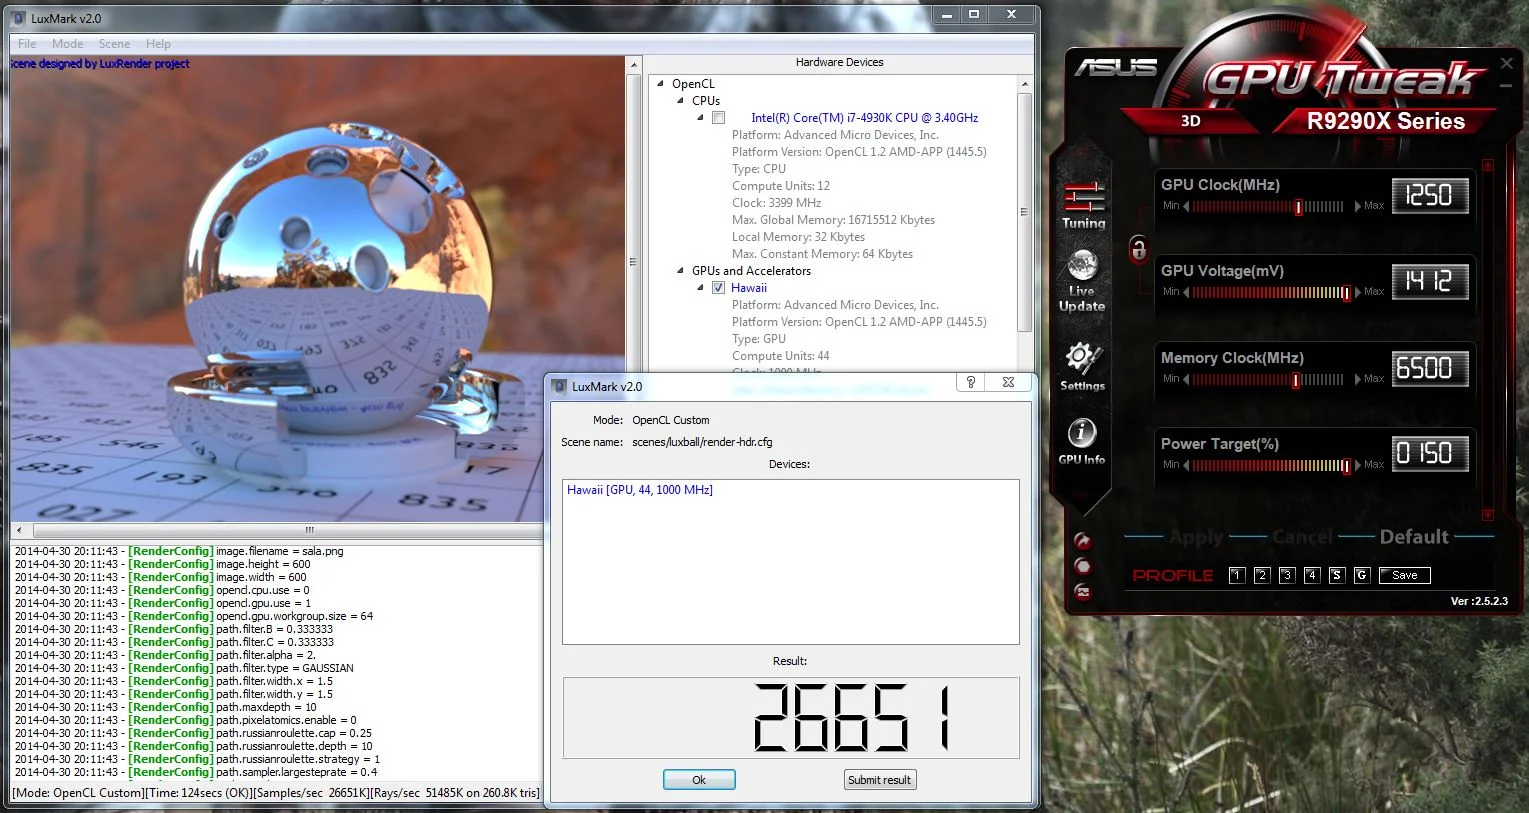Click the Hardware Devices vertical scrollbar
This screenshot has width=1529, height=813.
click(x=1024, y=212)
